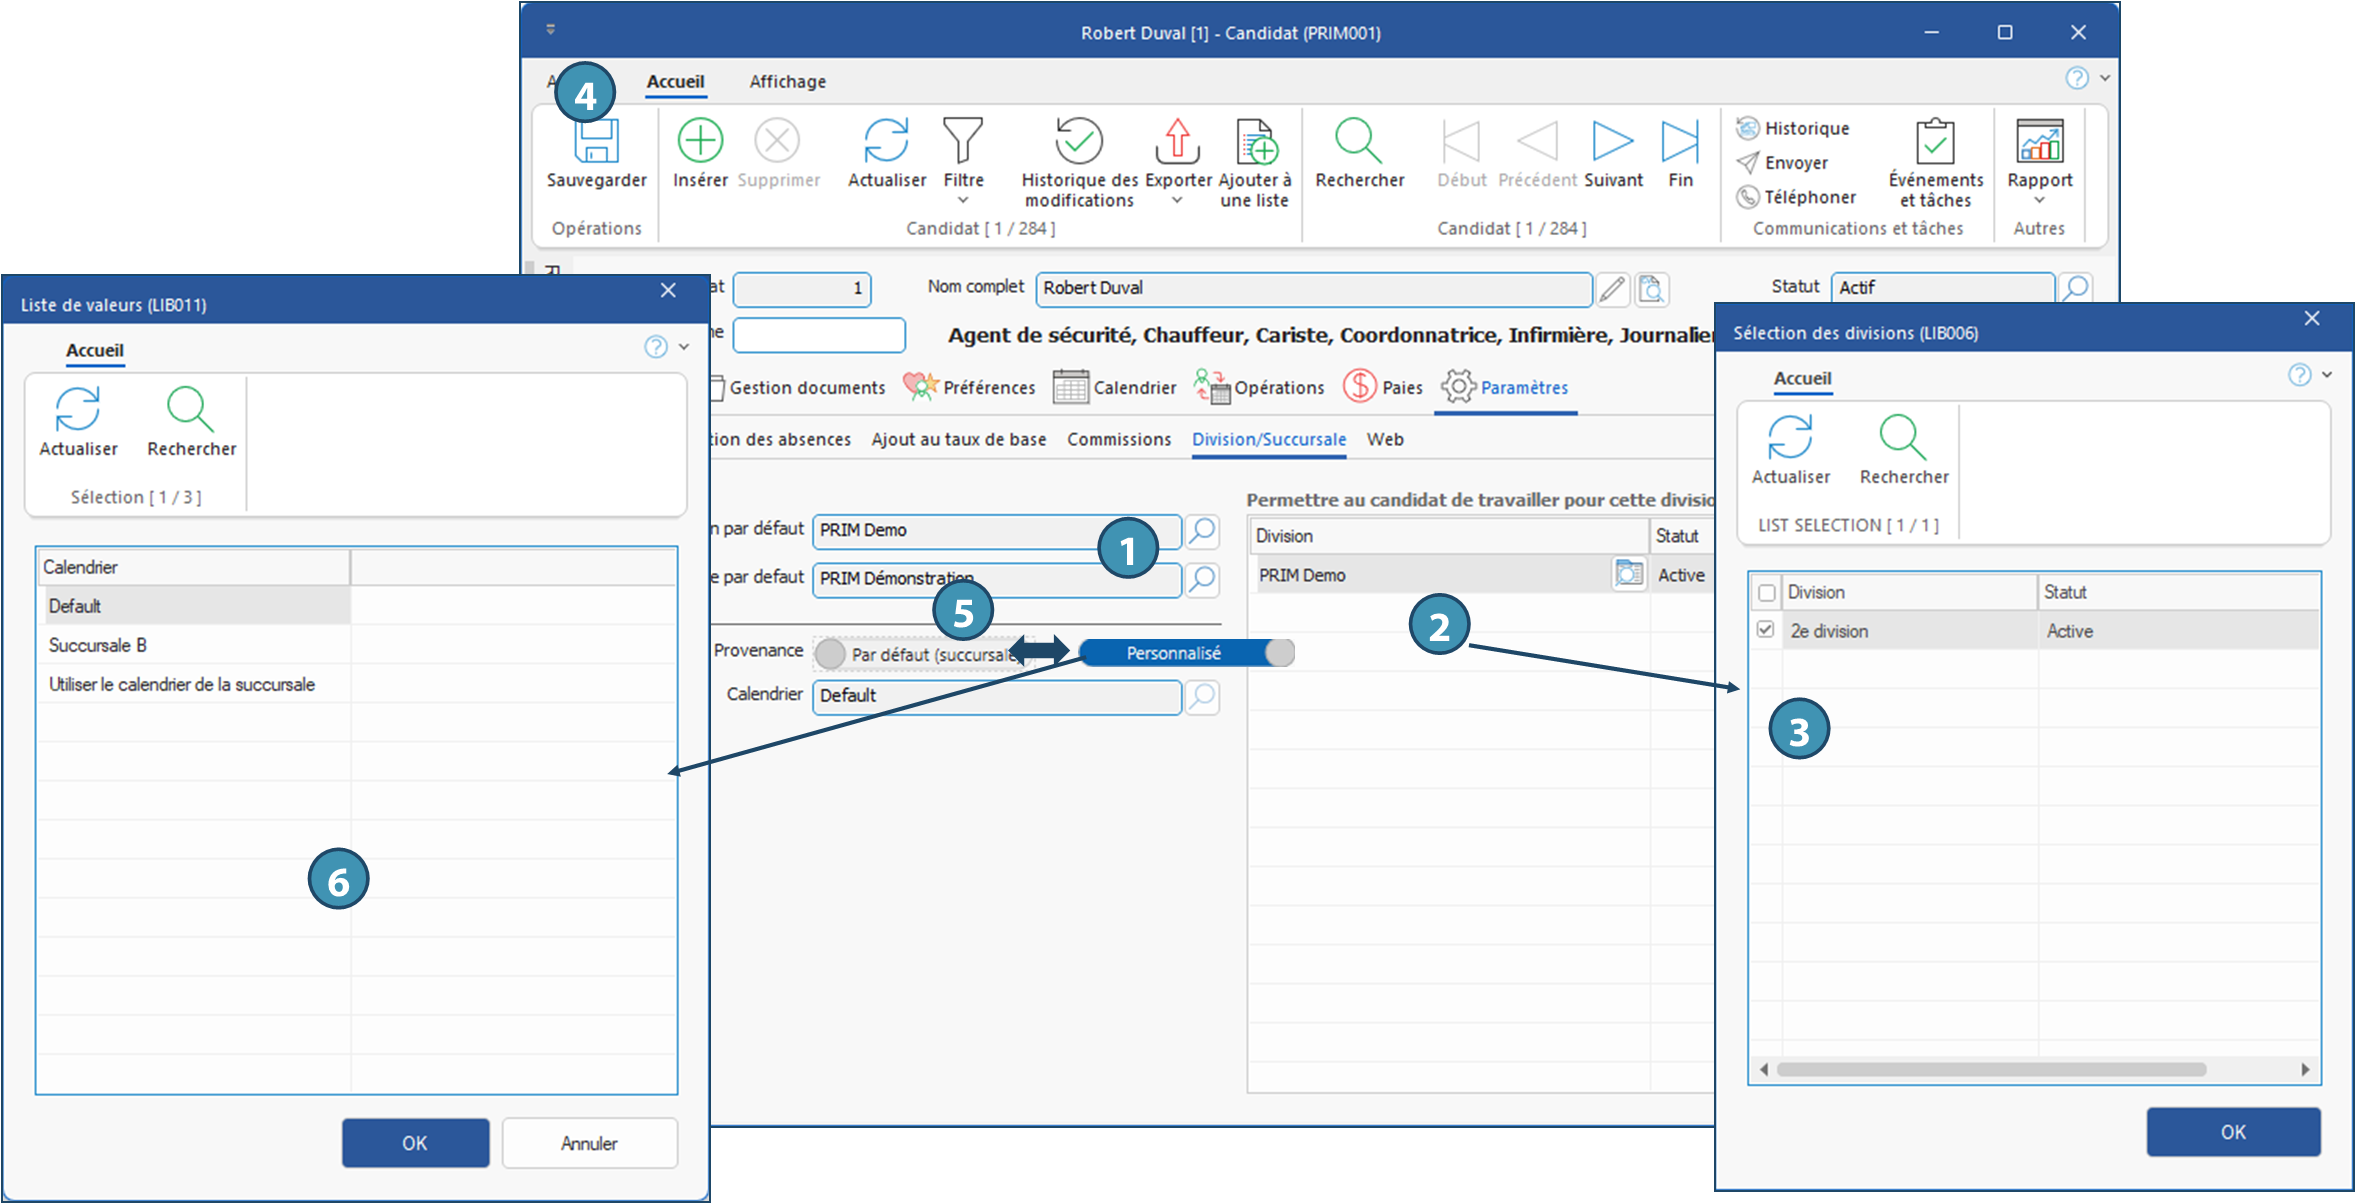
Task: Click Actualiser in the main candidate ribbon
Action: point(886,150)
